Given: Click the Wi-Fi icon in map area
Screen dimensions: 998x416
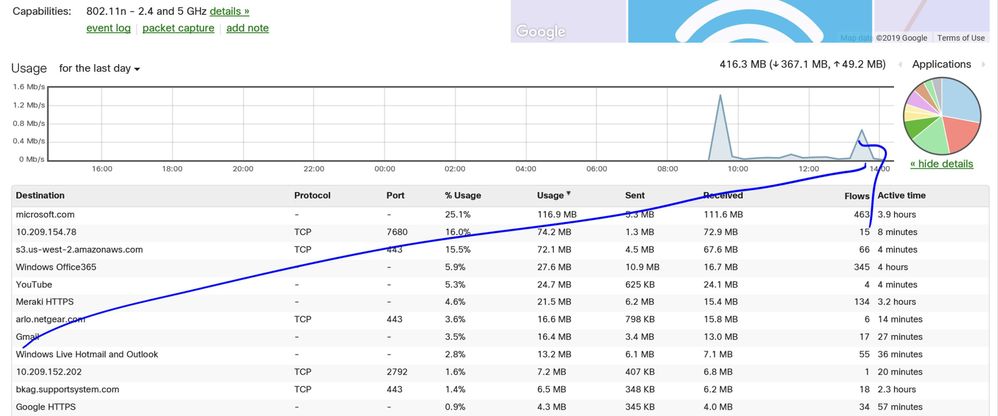Looking at the screenshot, I should (748, 22).
